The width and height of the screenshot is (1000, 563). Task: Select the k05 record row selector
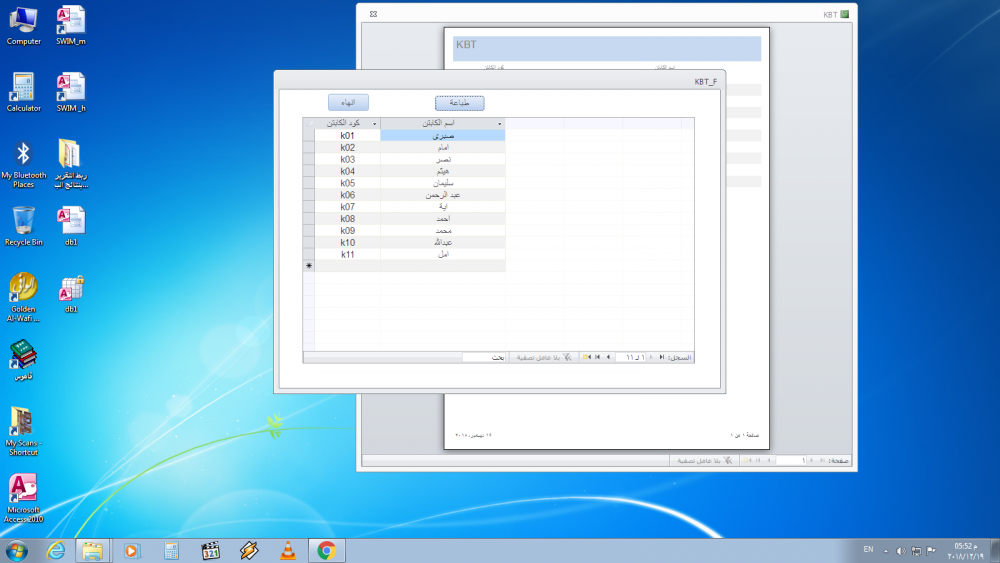click(308, 183)
